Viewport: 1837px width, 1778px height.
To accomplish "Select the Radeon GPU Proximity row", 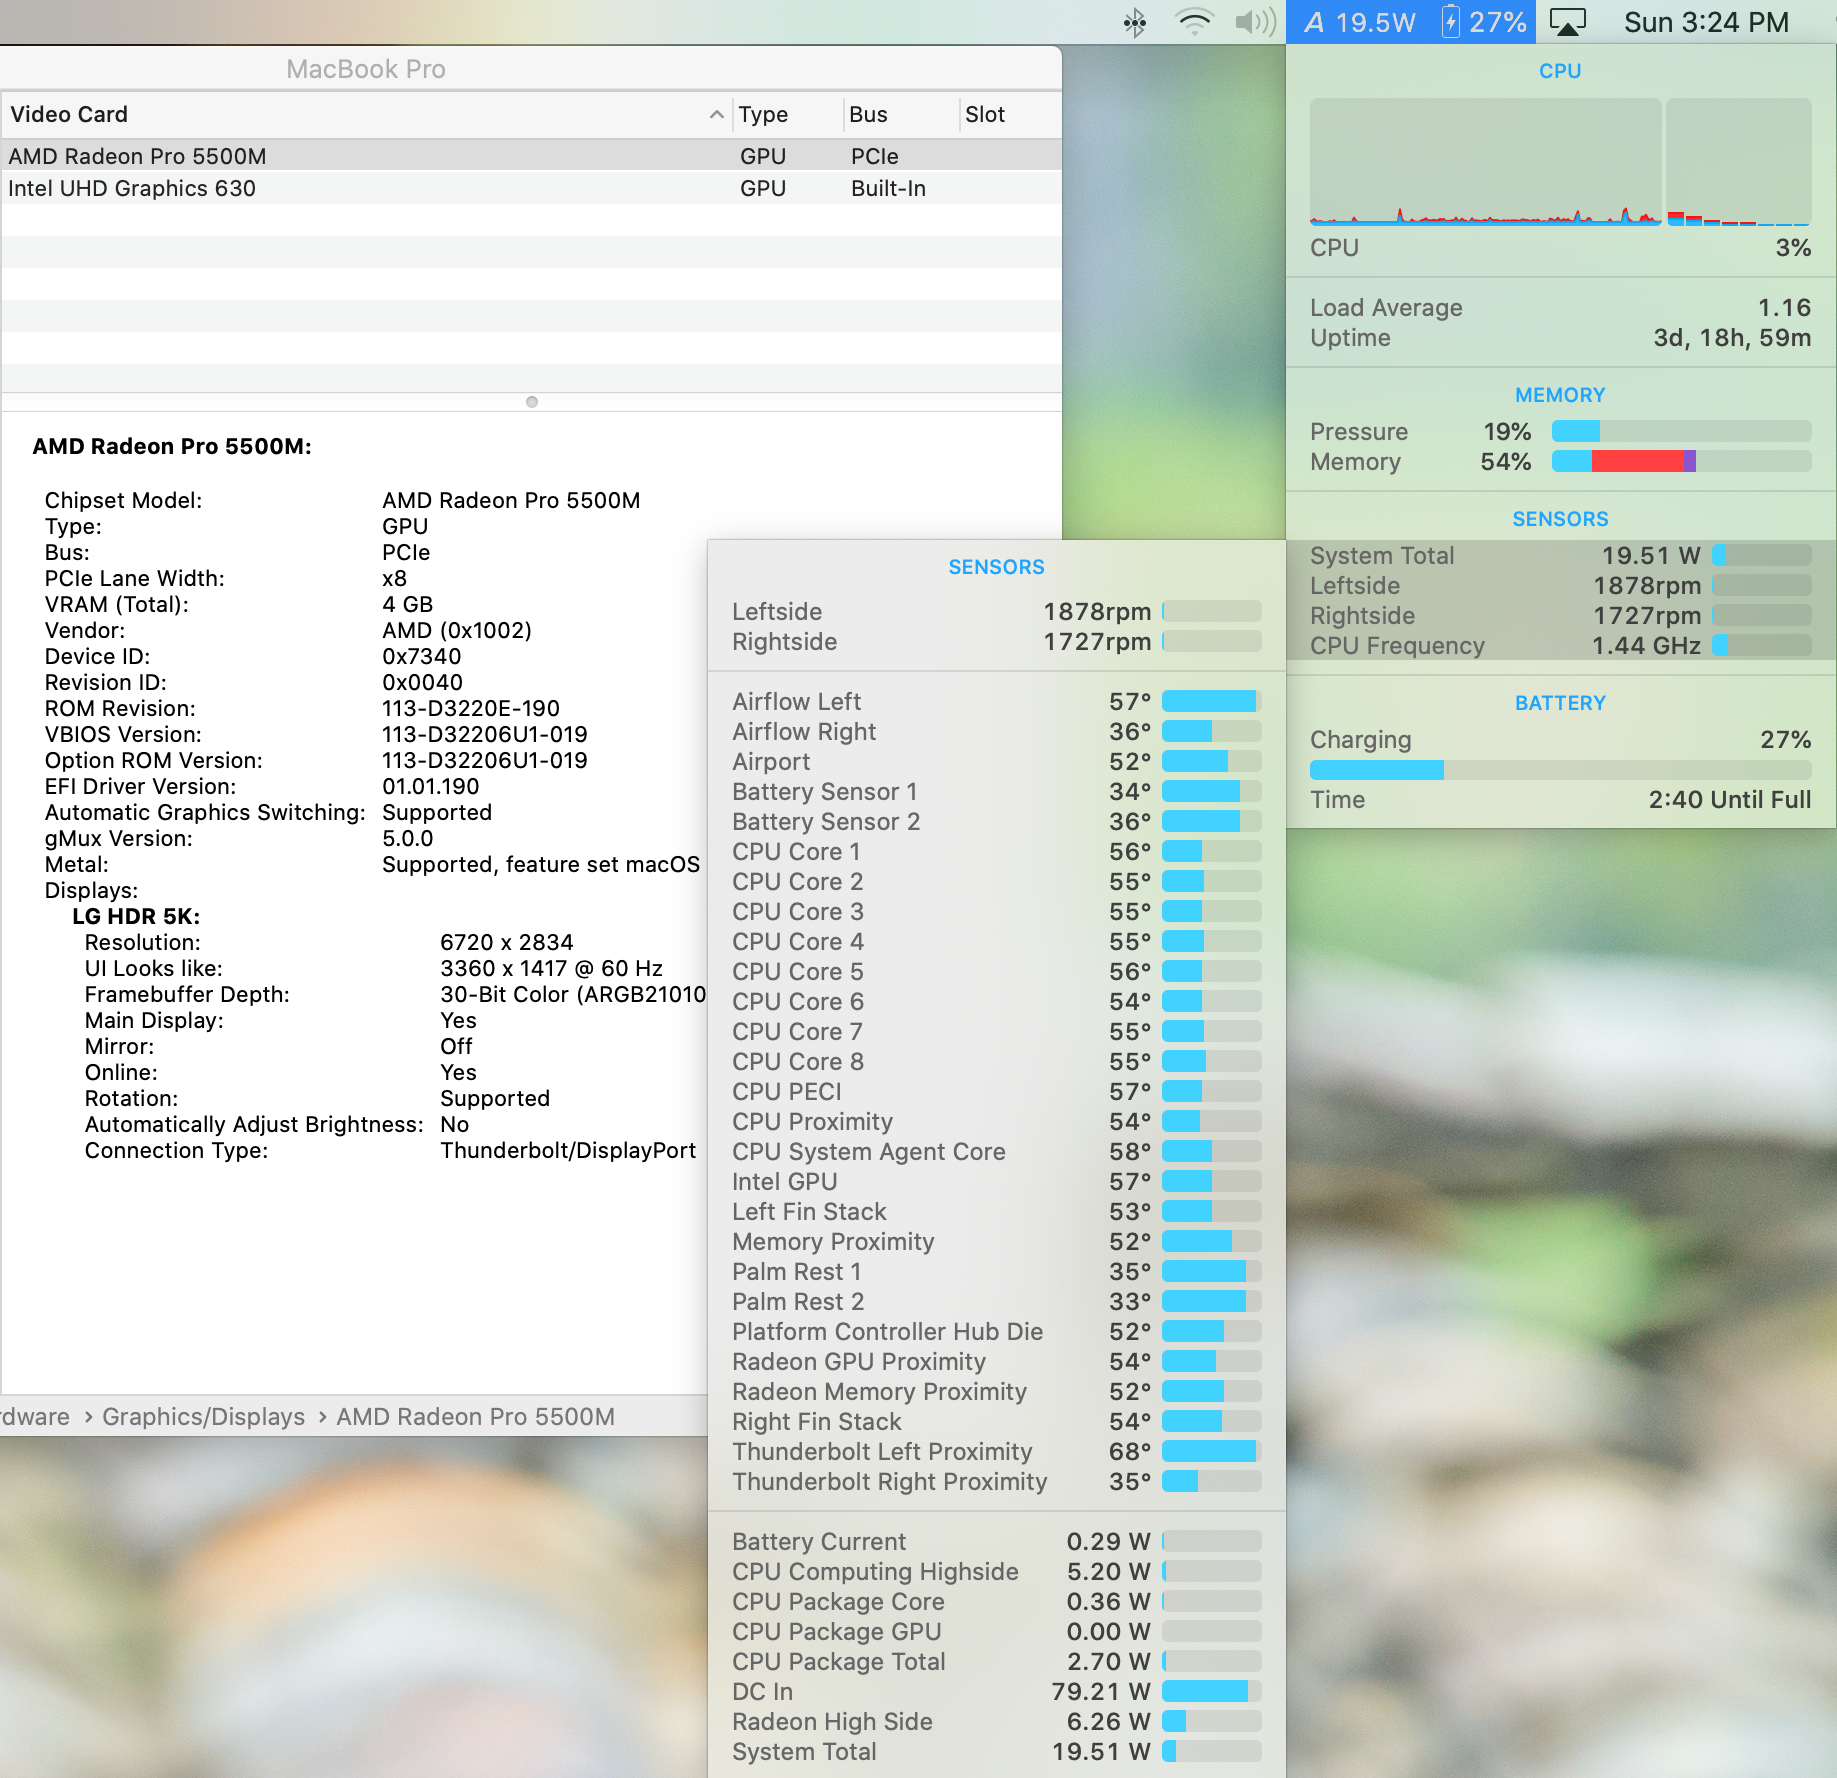I will coord(996,1361).
